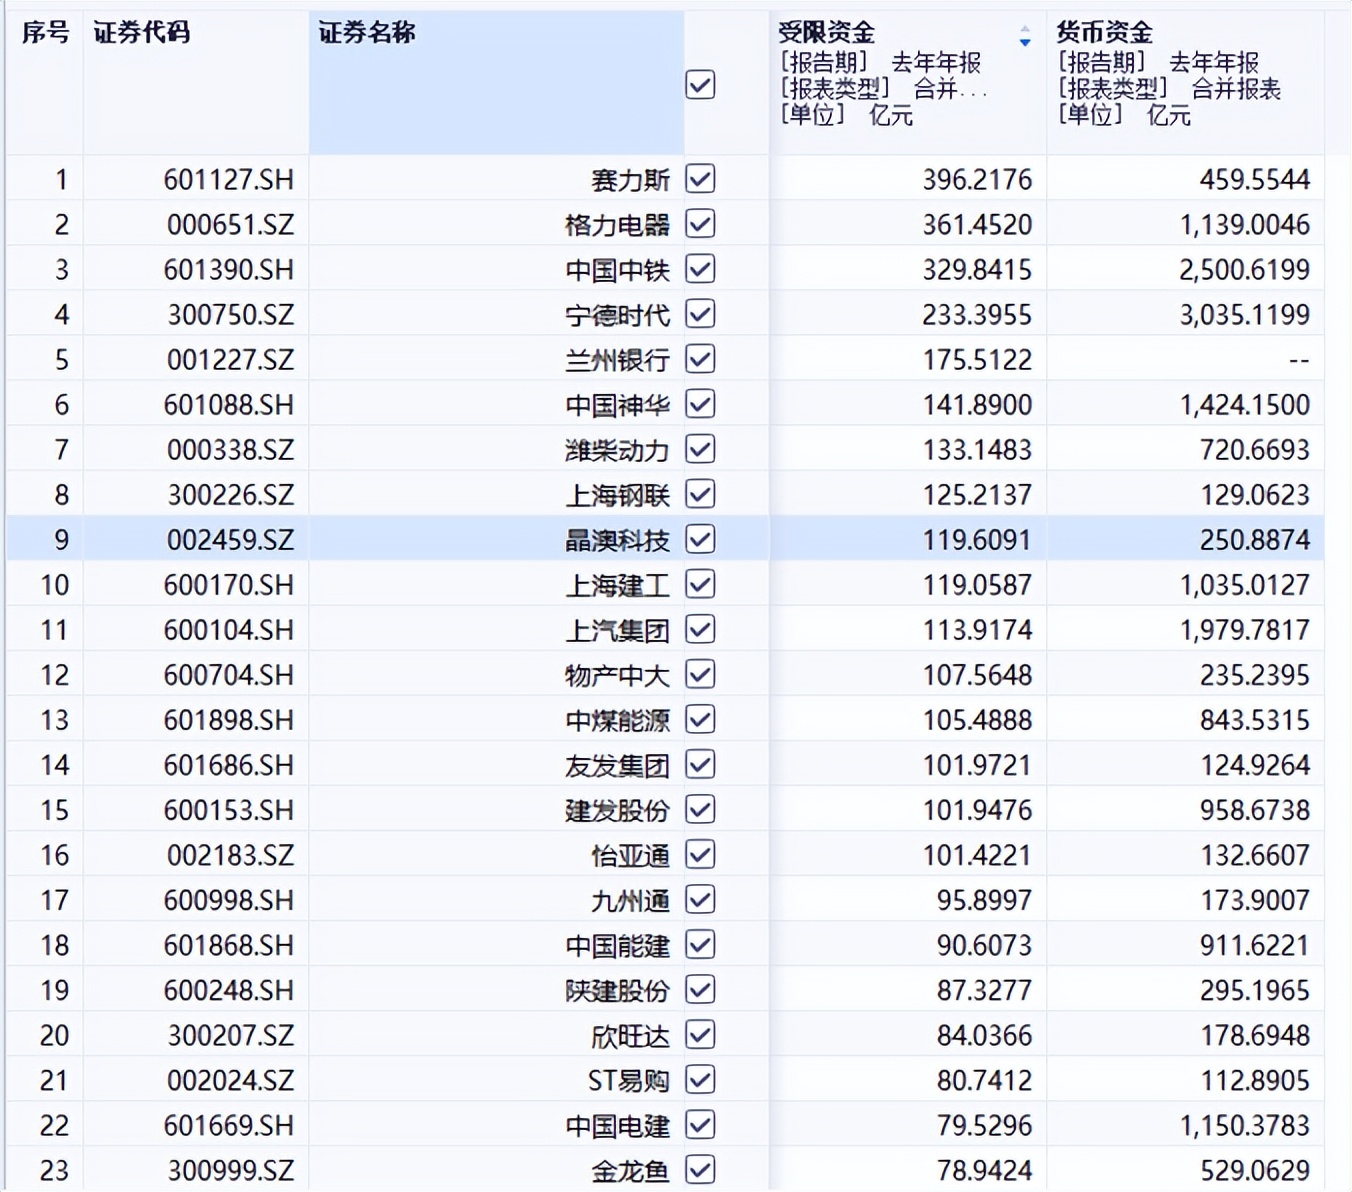Select stock code 000651.SZ

tap(231, 225)
